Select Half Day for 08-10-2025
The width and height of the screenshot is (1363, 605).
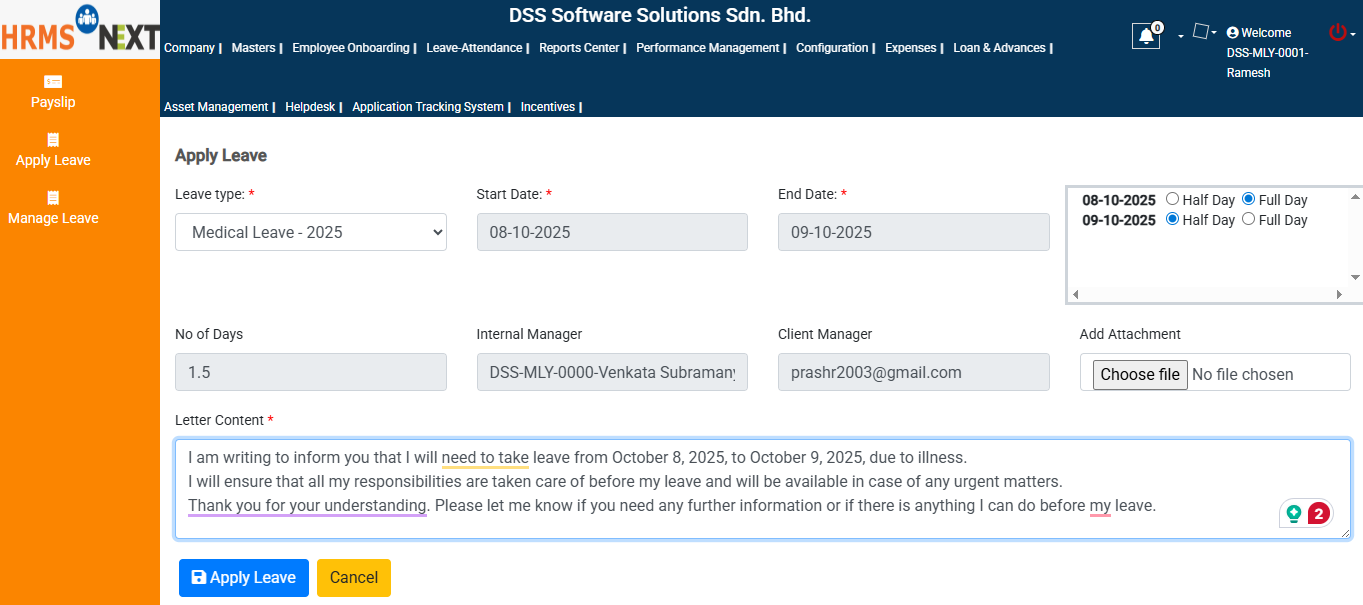click(x=1171, y=199)
